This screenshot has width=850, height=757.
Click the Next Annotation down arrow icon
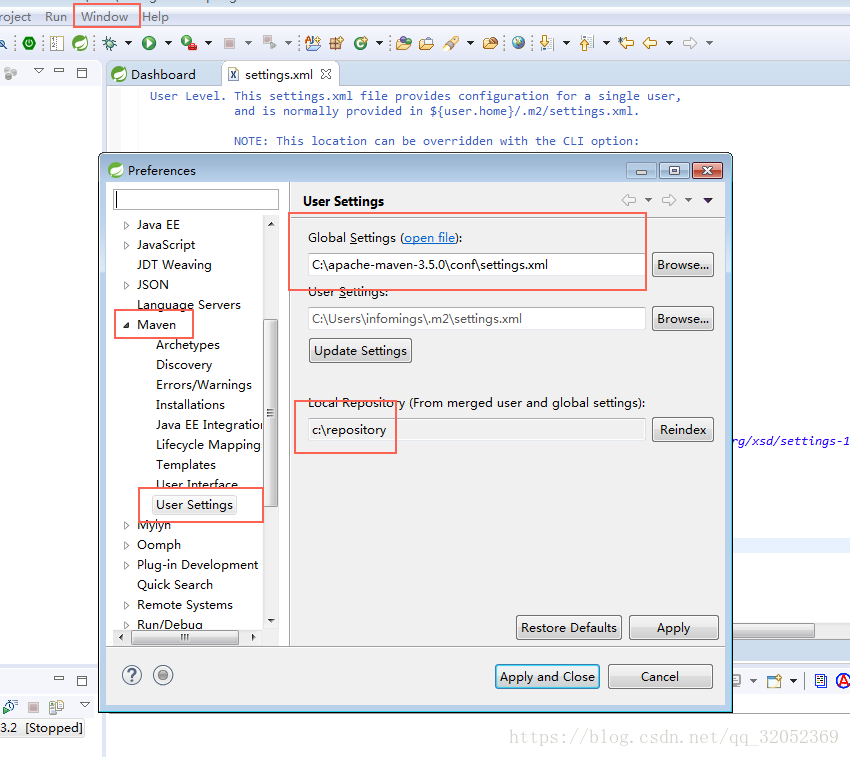[546, 43]
